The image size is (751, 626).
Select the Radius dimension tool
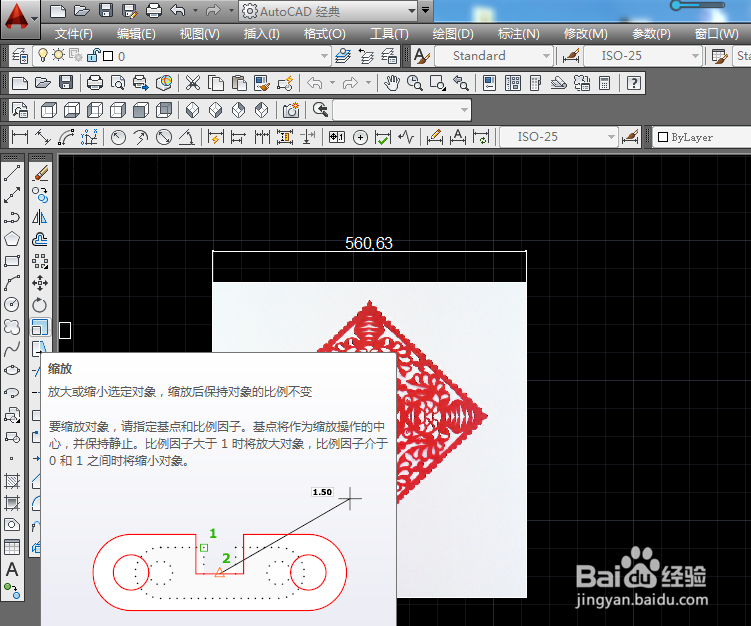[118, 137]
